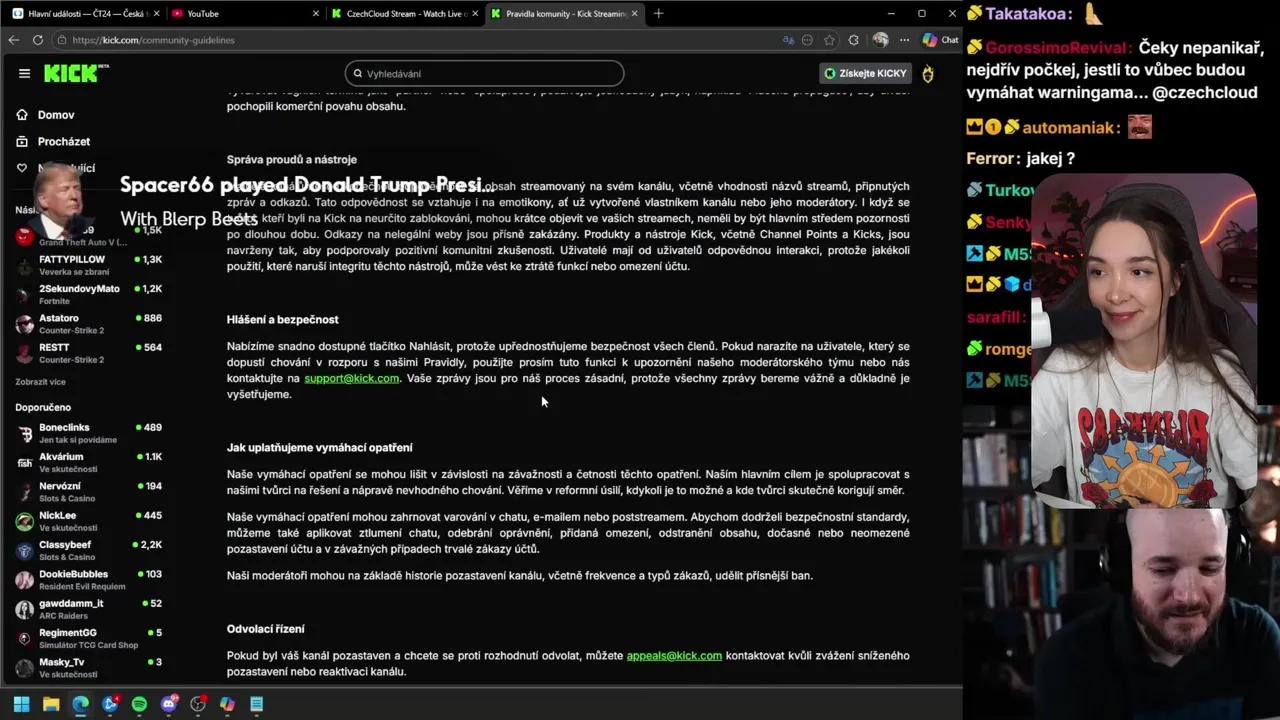
Task: Click the NickLee avatar icon
Action: click(x=25, y=521)
